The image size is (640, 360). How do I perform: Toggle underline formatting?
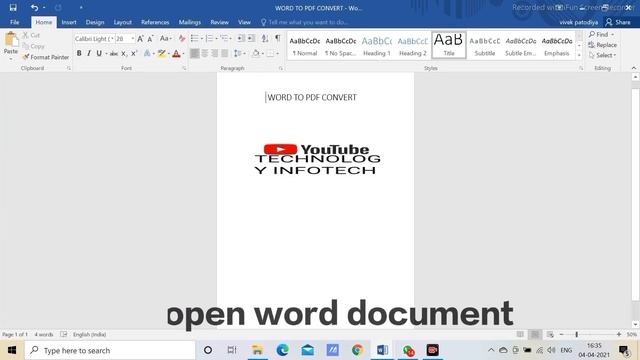click(99, 53)
